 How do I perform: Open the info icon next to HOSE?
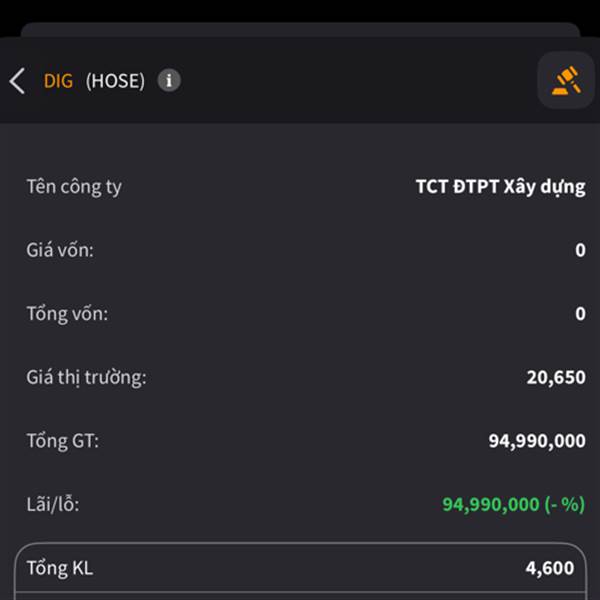coord(169,80)
